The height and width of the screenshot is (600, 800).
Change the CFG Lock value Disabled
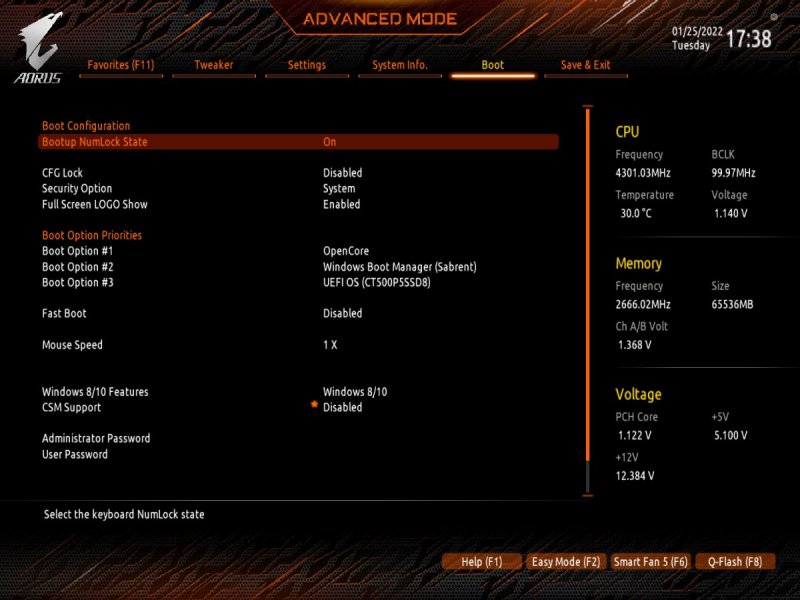tap(342, 173)
